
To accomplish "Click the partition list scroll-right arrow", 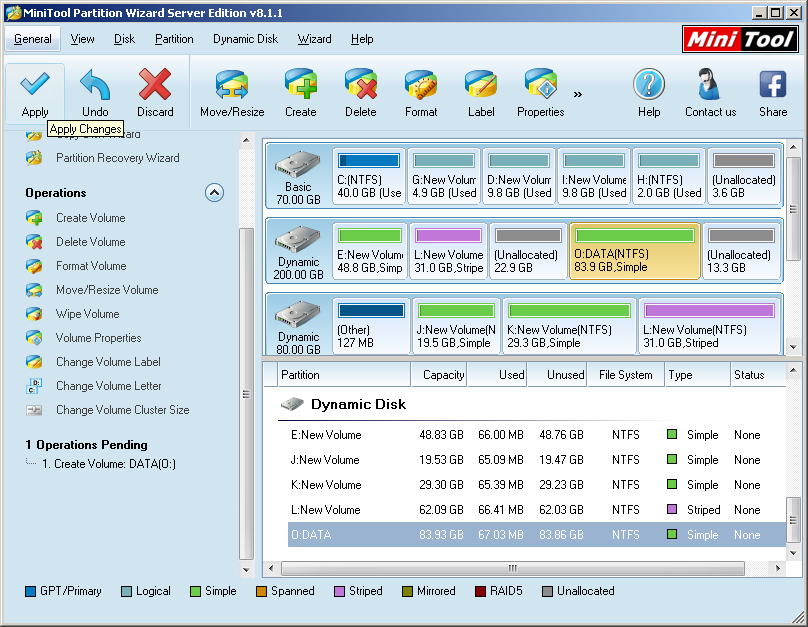I will pos(778,568).
